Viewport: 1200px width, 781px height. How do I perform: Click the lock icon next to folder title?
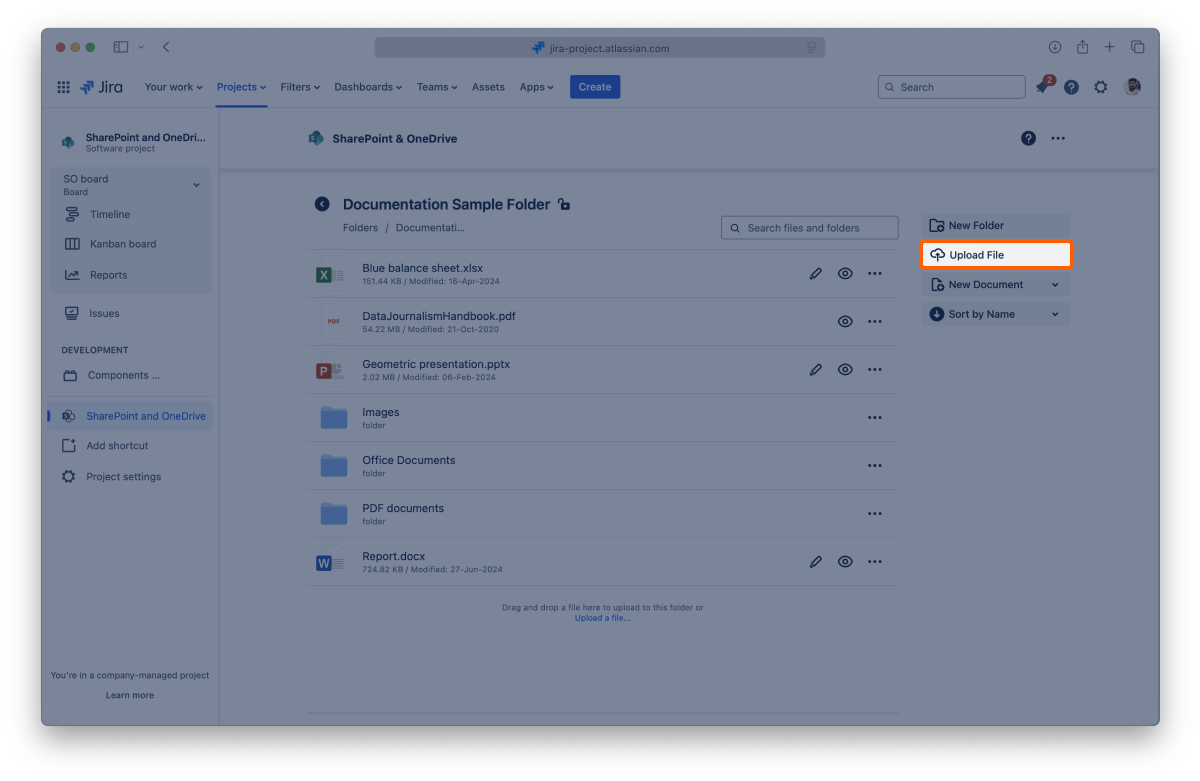tap(564, 205)
